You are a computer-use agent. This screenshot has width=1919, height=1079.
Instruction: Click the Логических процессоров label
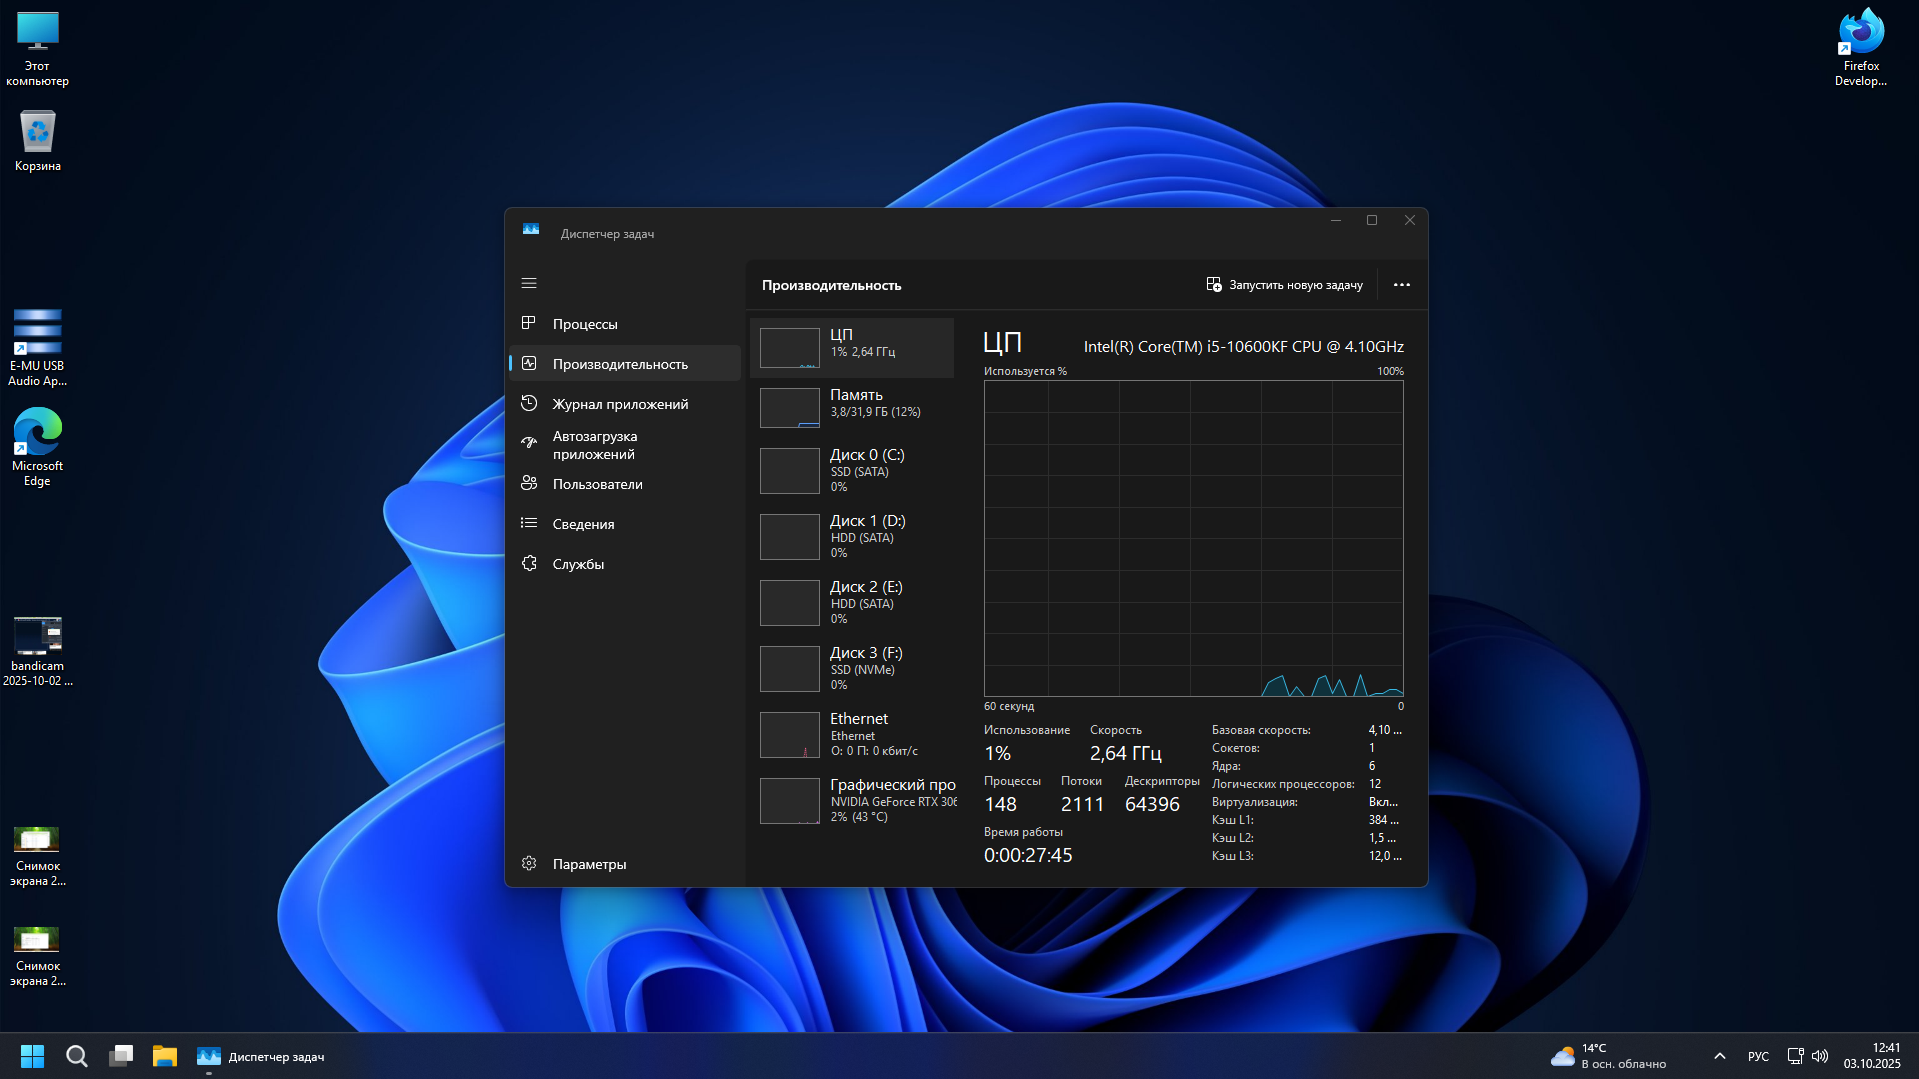[x=1283, y=784]
